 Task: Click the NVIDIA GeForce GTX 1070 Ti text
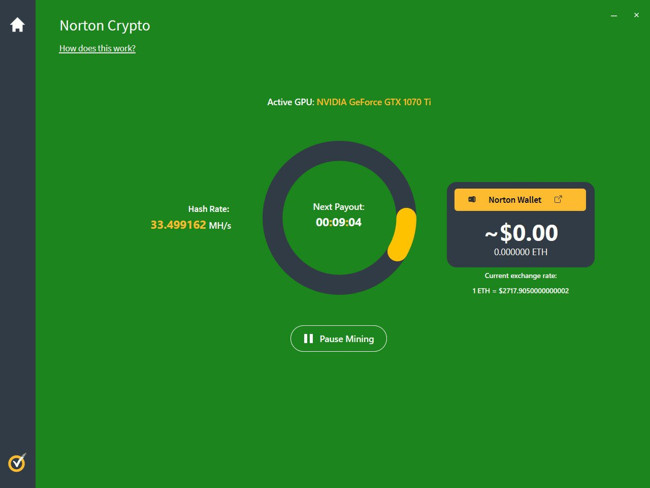click(x=374, y=102)
